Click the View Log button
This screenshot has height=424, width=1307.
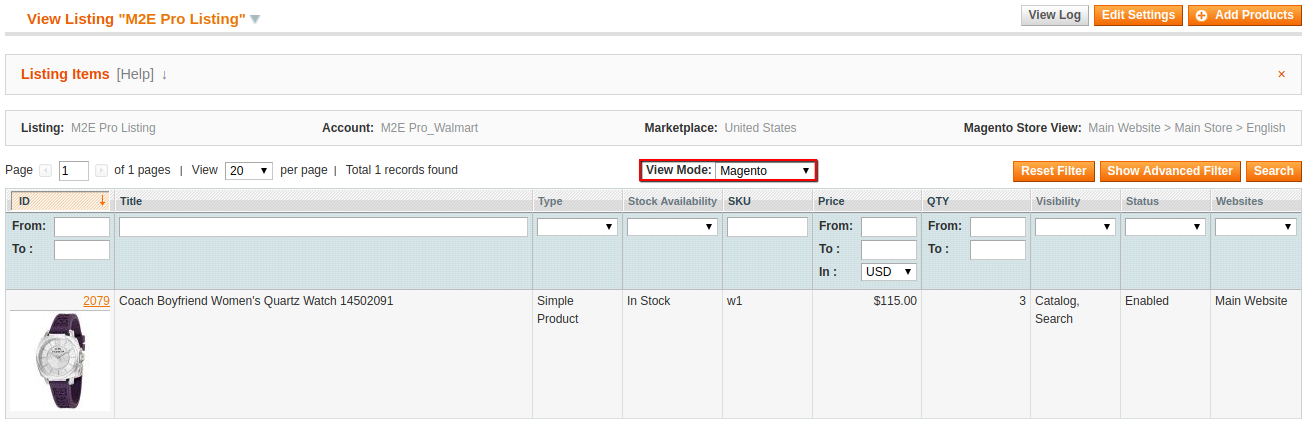(1055, 15)
